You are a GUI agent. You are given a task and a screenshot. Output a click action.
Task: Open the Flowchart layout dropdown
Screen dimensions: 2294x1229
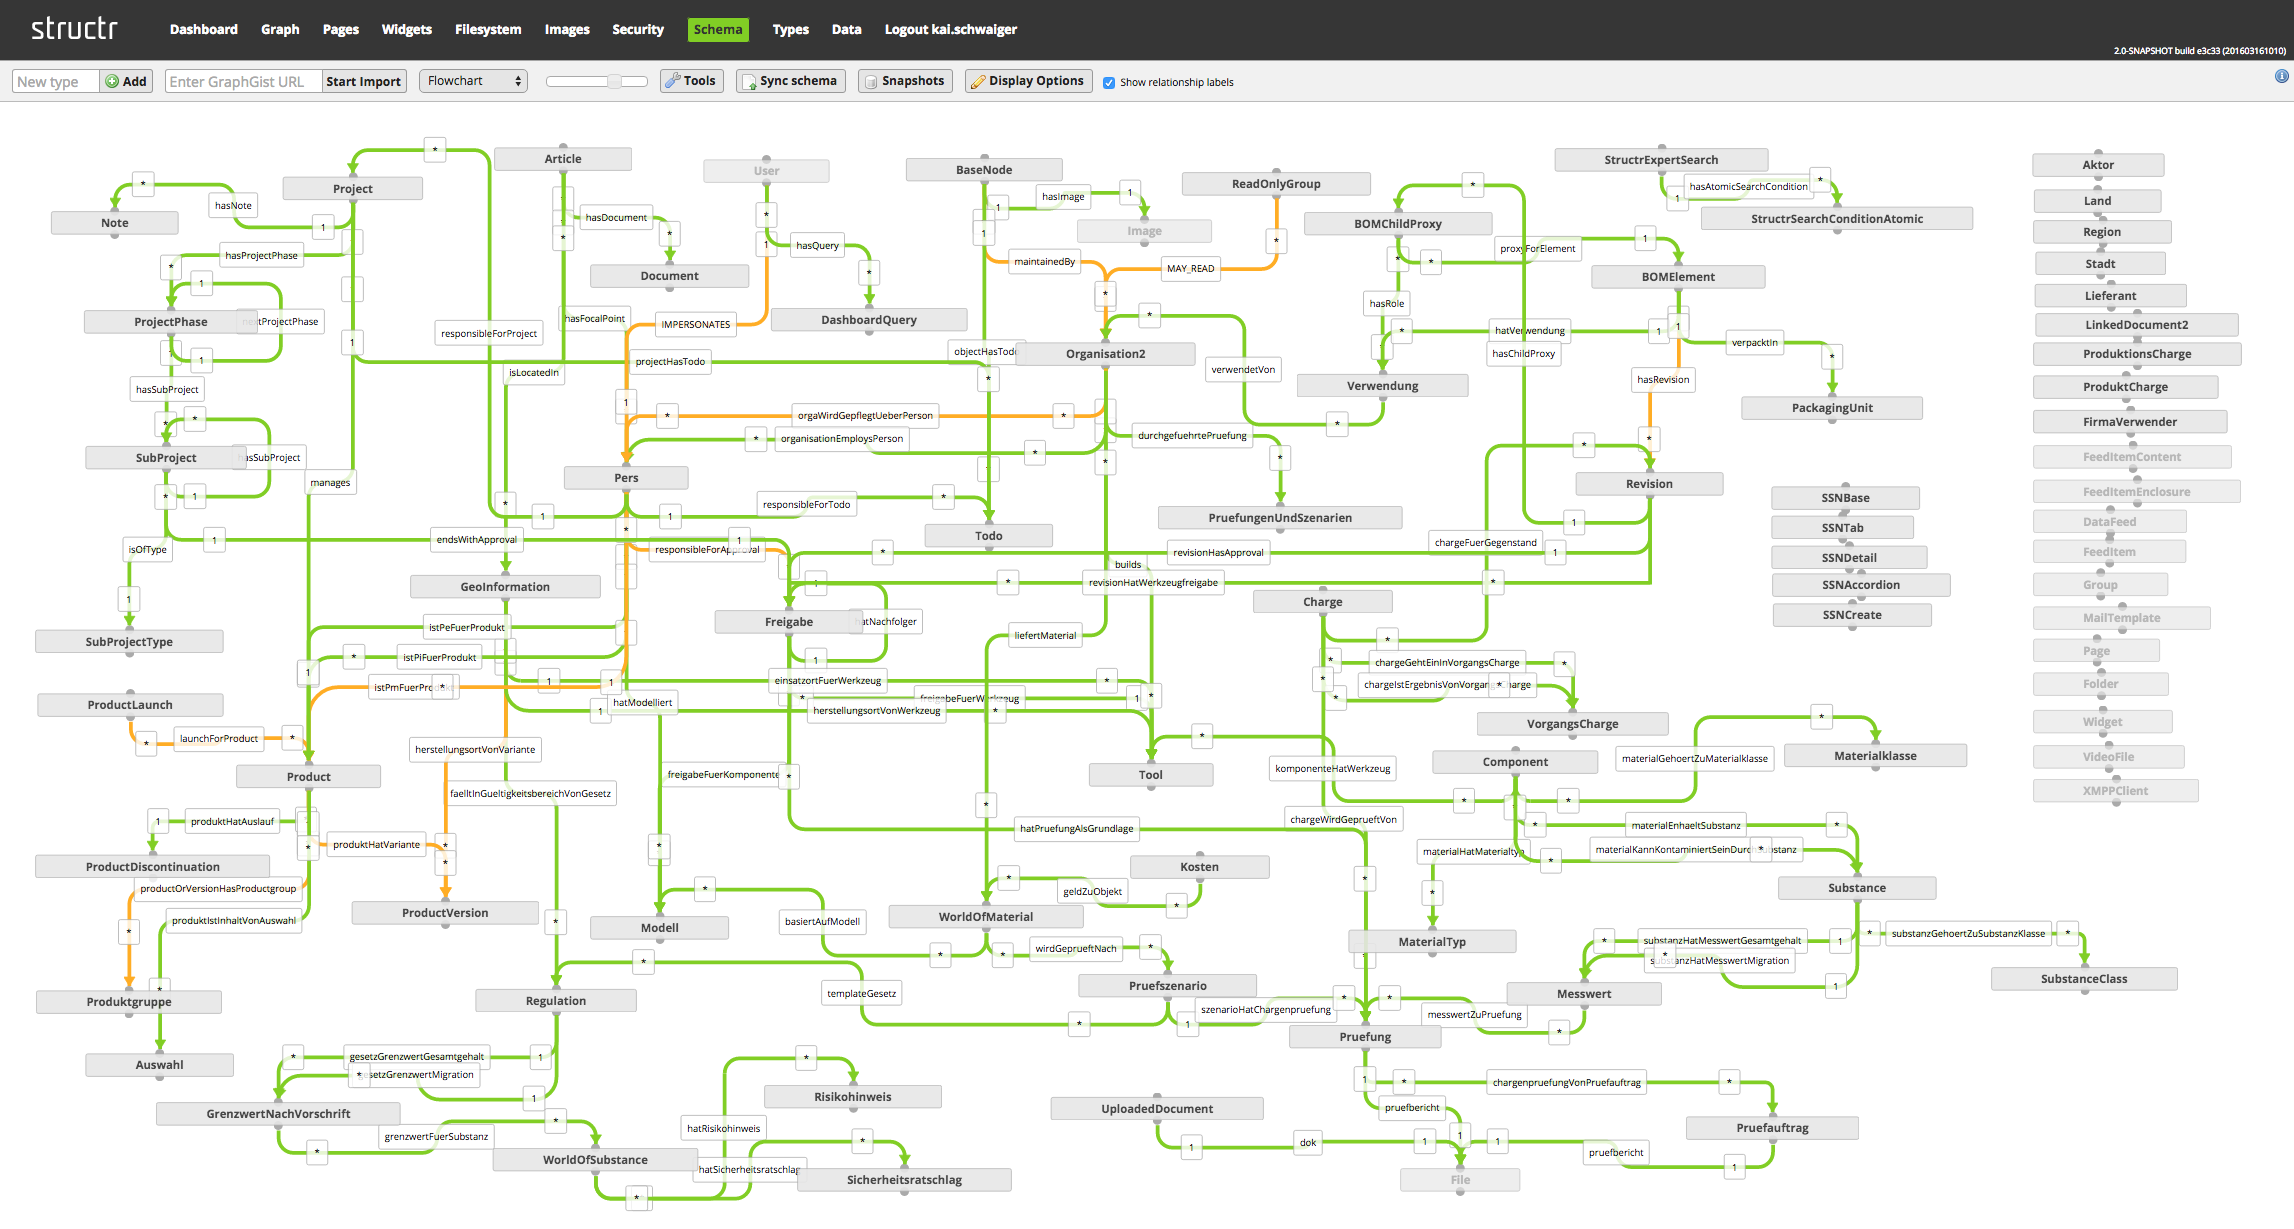pos(474,81)
